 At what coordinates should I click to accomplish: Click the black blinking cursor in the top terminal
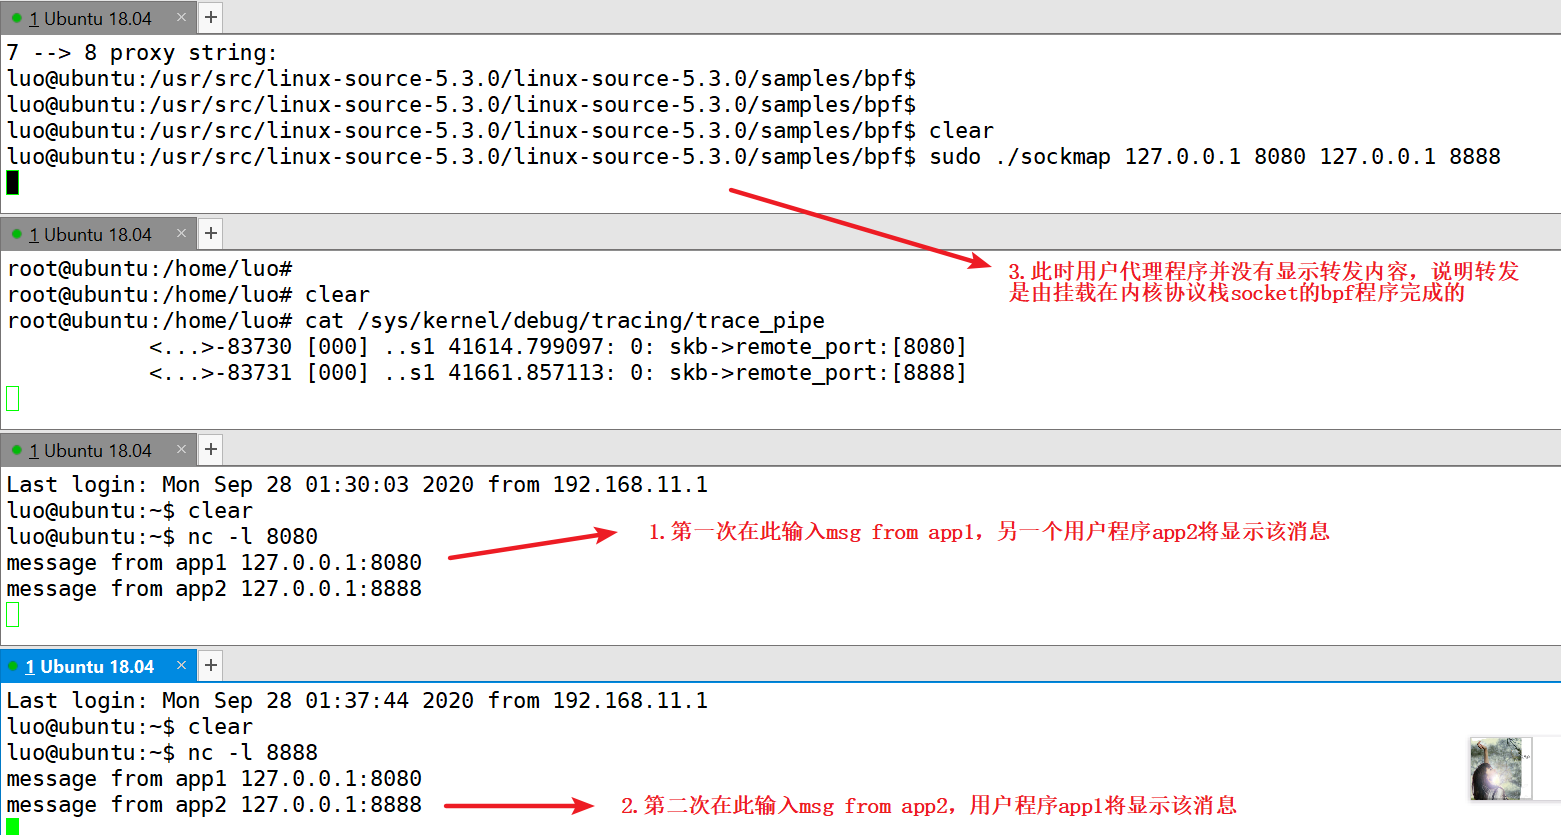click(11, 182)
